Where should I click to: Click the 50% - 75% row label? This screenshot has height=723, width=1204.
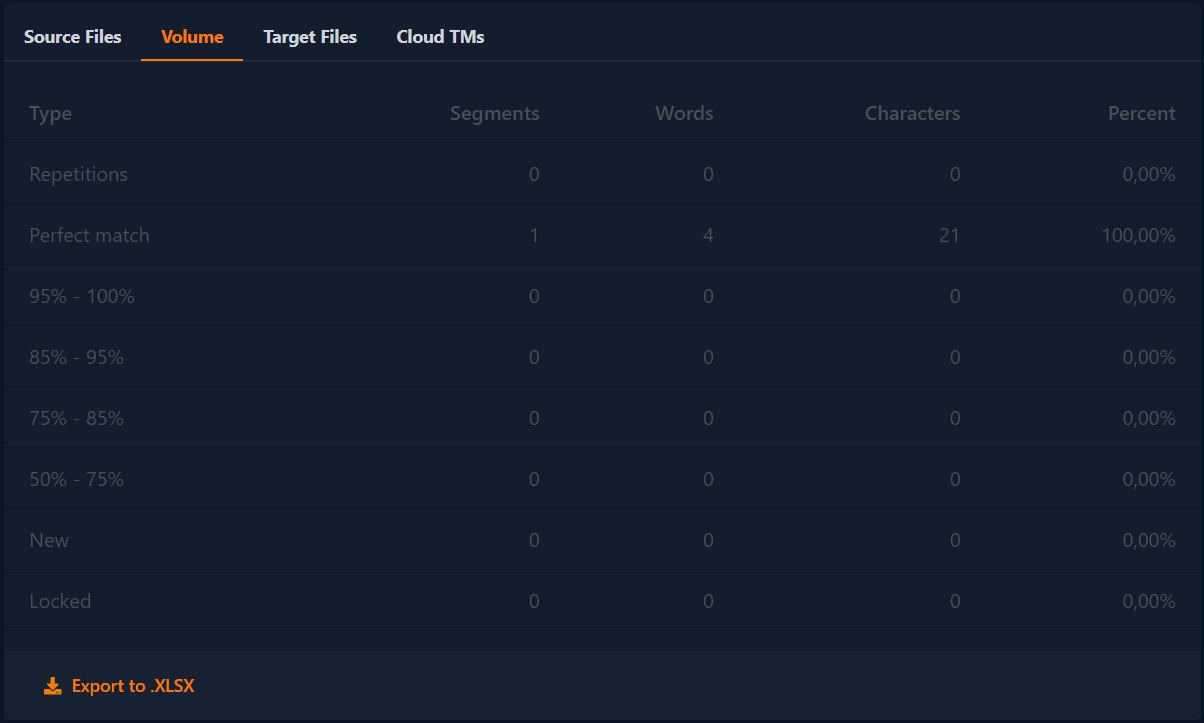coord(77,479)
